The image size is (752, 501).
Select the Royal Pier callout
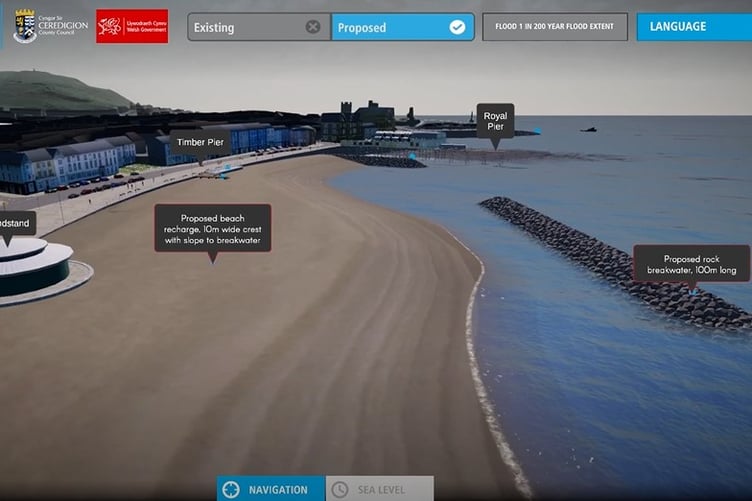point(495,122)
